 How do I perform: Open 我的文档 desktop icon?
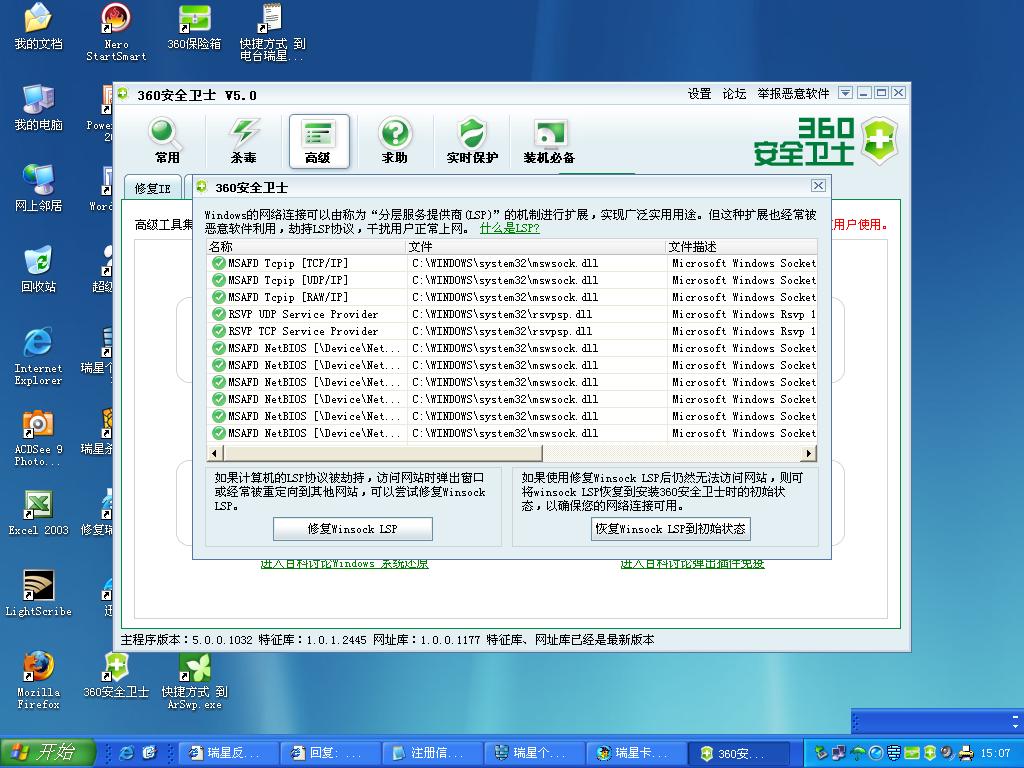(39, 26)
